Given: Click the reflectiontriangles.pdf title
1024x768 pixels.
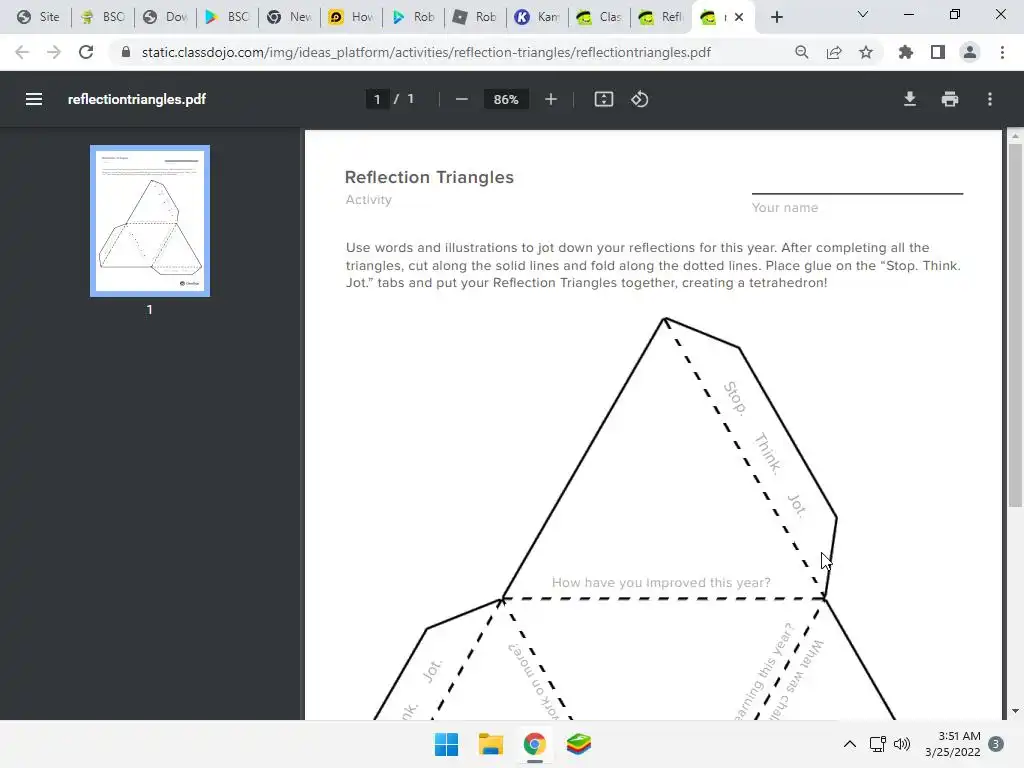Looking at the screenshot, I should [x=137, y=99].
